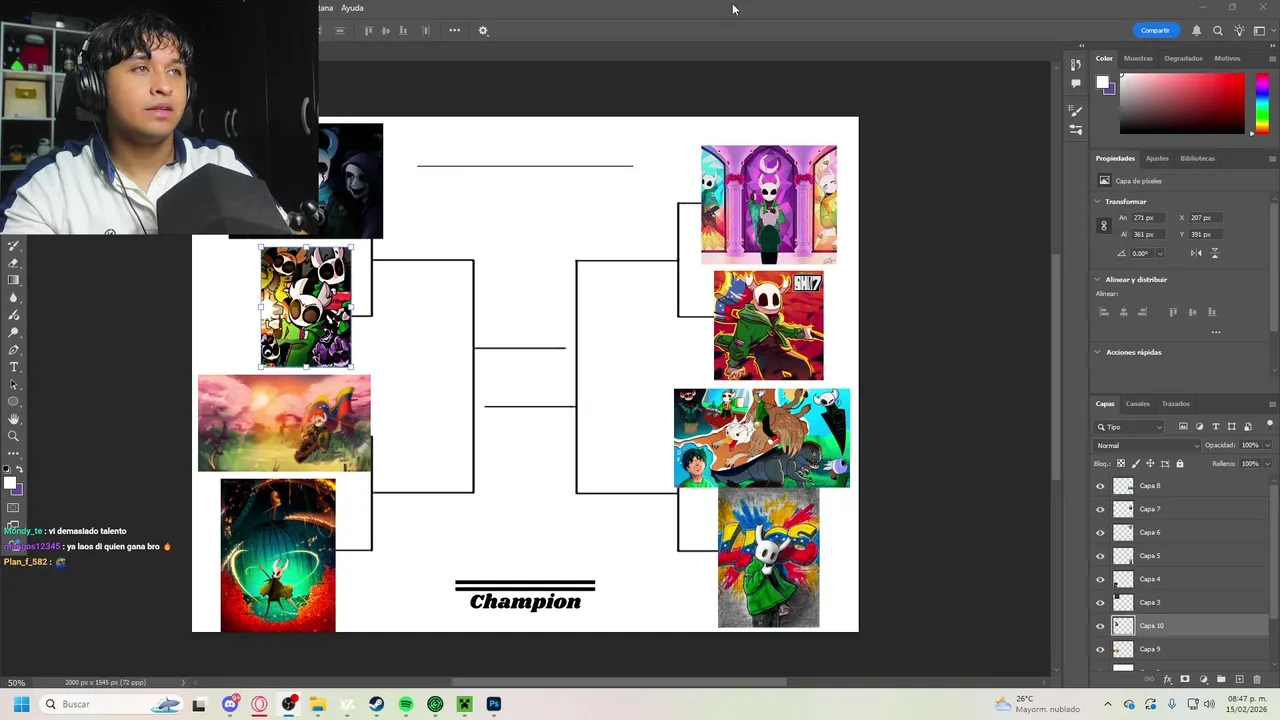Select the Path Selection arrow tool
The image size is (1280, 720).
click(14, 384)
